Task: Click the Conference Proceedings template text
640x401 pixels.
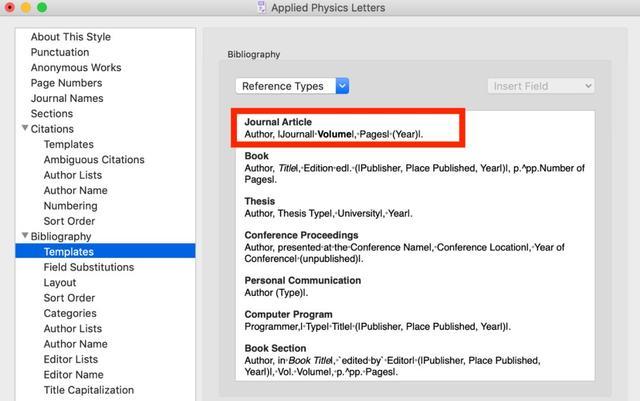Action: tap(404, 253)
